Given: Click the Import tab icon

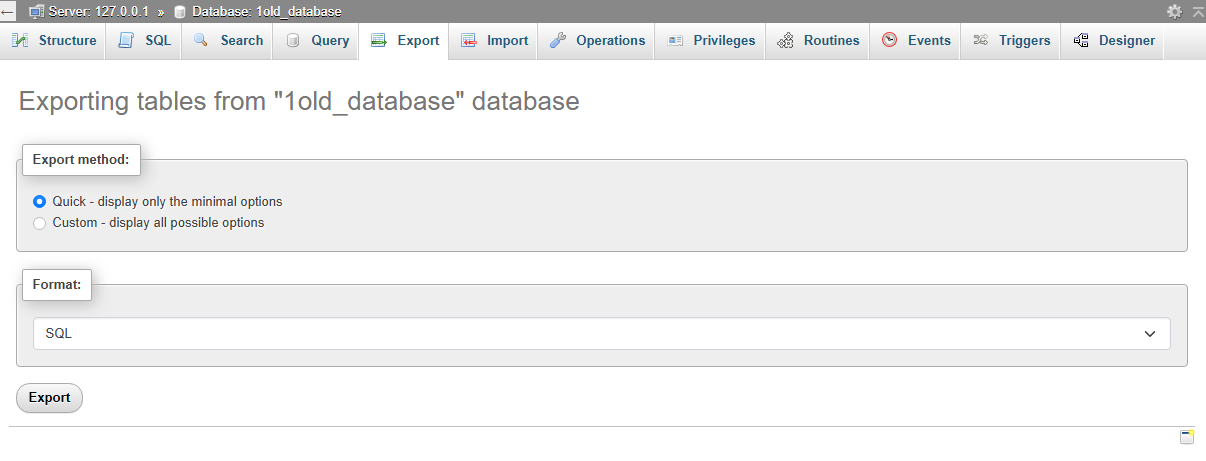Looking at the screenshot, I should (x=468, y=41).
